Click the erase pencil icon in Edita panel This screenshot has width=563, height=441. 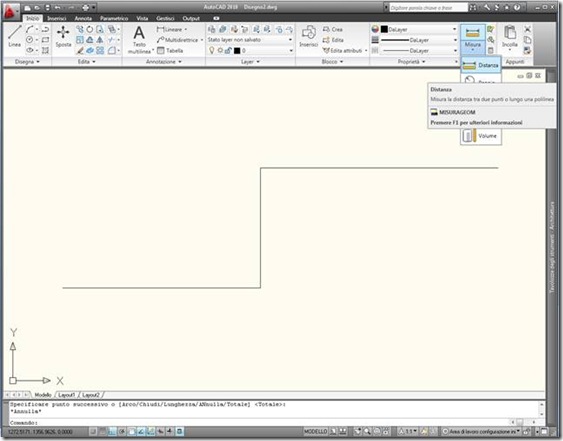click(80, 51)
